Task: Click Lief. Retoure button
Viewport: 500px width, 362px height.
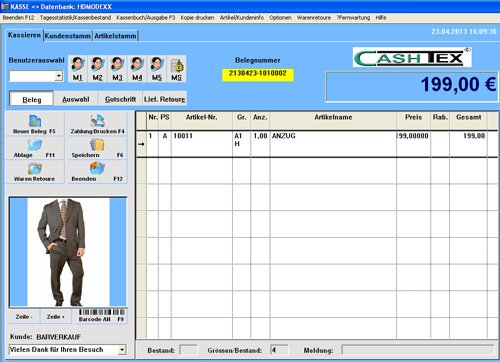Action: (165, 99)
